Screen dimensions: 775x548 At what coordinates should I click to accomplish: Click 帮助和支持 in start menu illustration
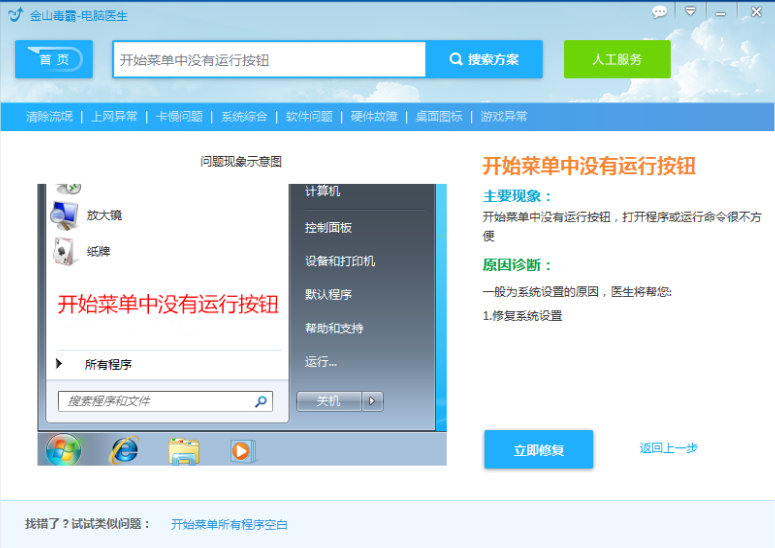(x=334, y=328)
